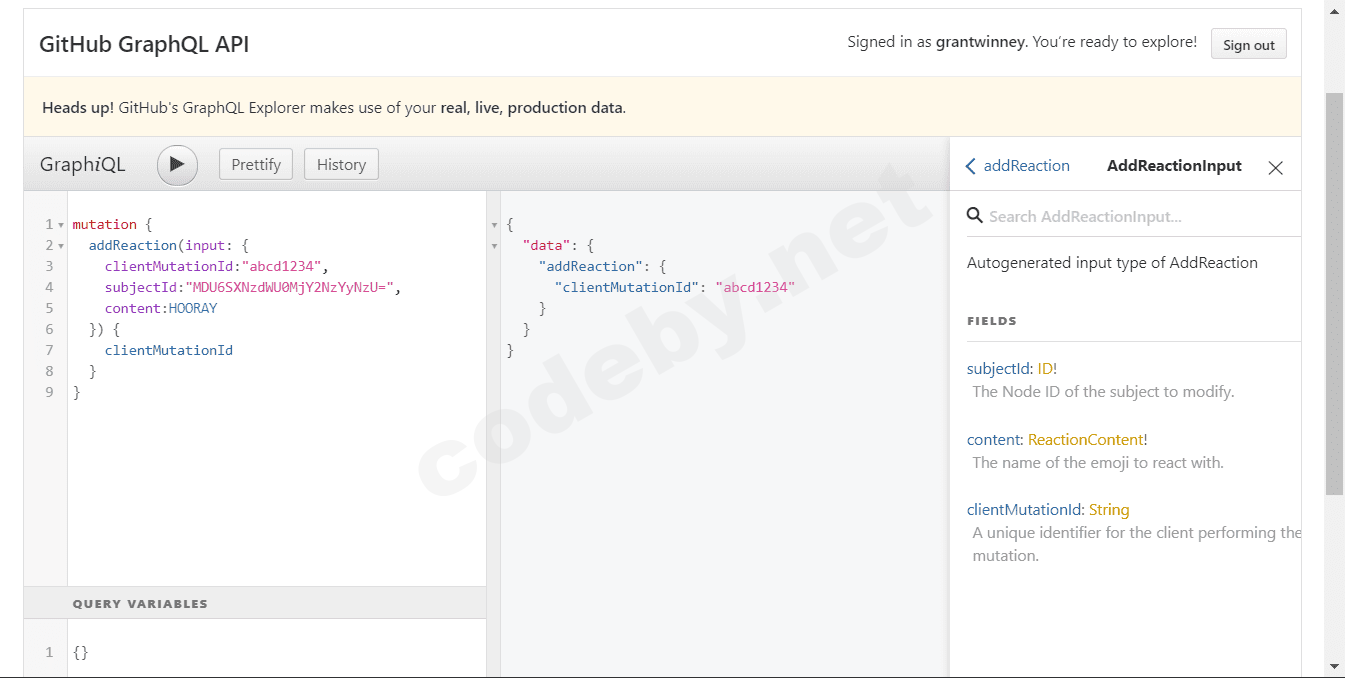The image size is (1345, 678).
Task: Collapse the root object in the response pane
Action: click(494, 225)
